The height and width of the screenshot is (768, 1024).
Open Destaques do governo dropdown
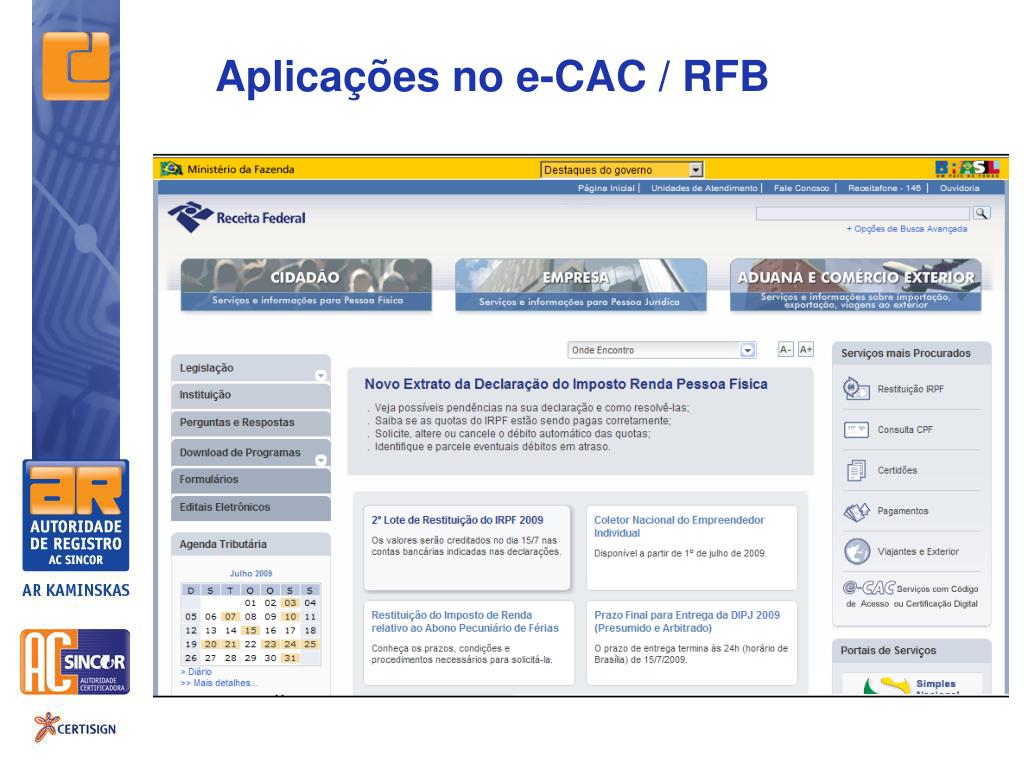[622, 170]
